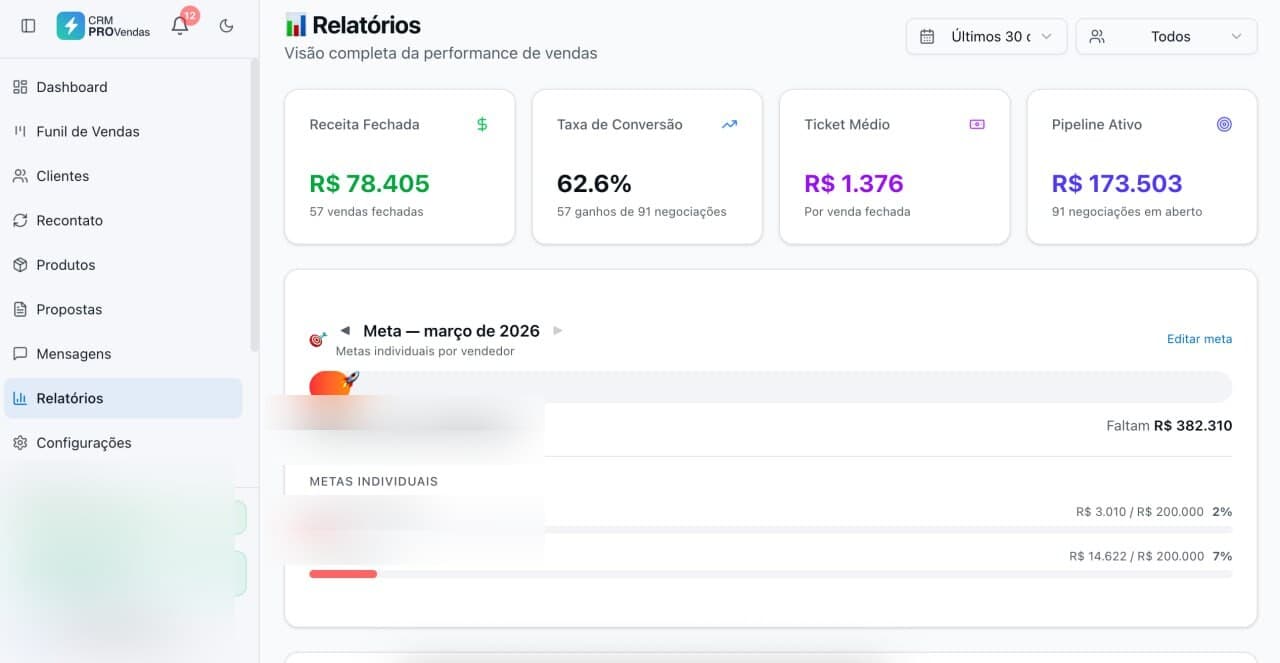Screen dimensions: 1280x663
Task: Open Dashboard from the sidebar
Action: 71,87
